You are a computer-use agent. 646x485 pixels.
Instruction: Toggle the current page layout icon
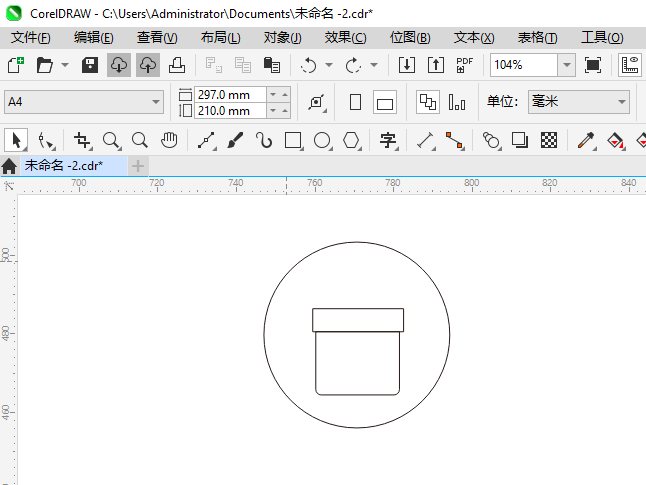pyautogui.click(x=457, y=102)
